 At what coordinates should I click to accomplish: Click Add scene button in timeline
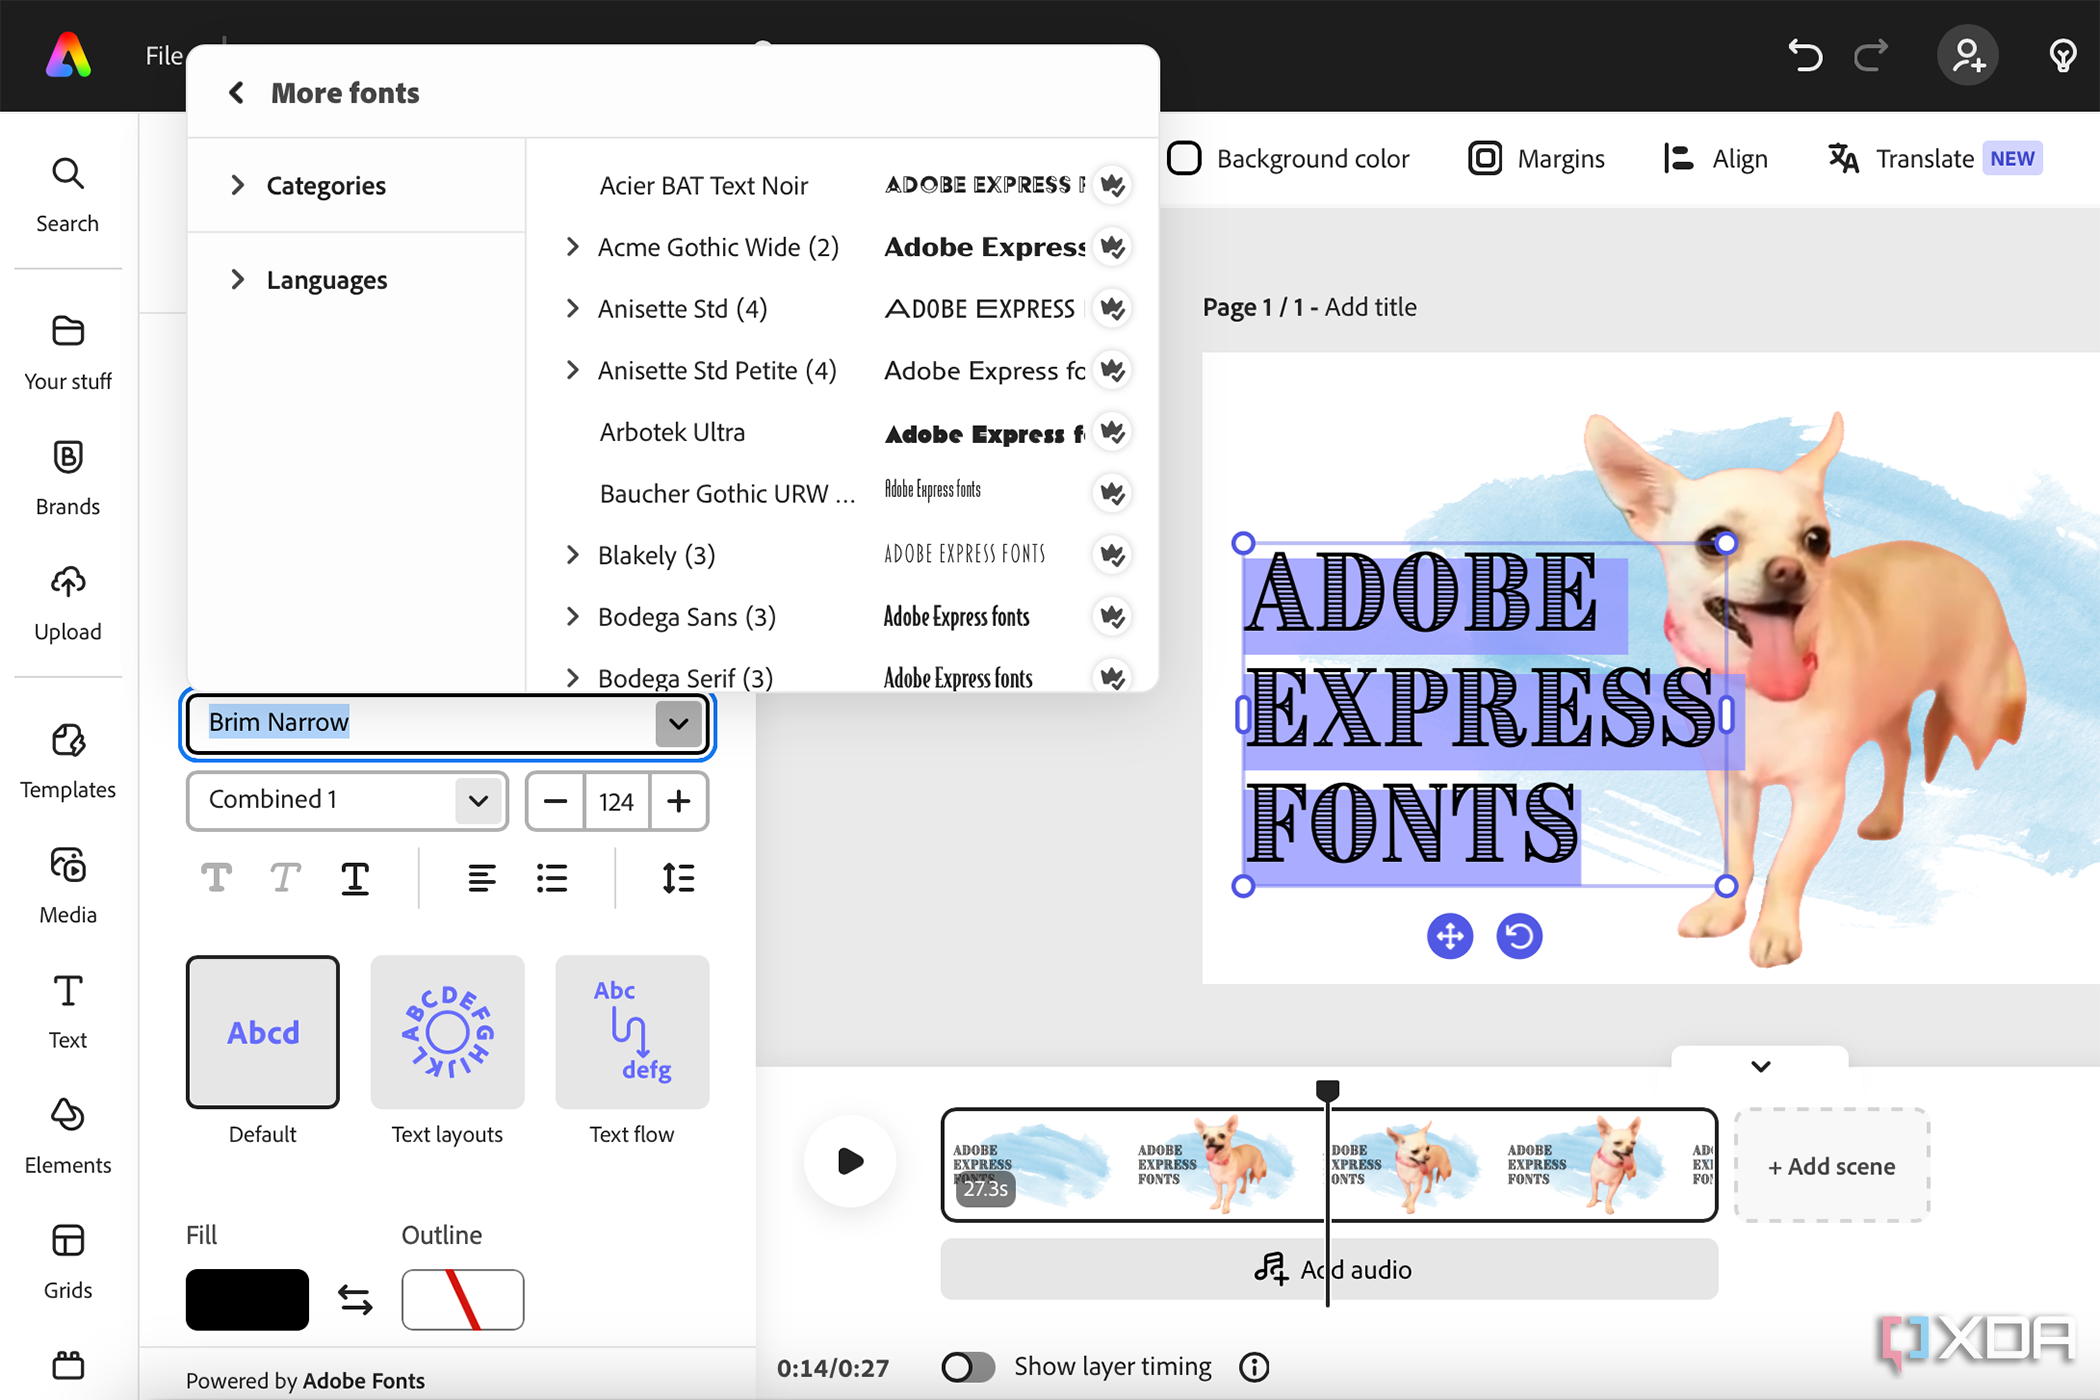click(1831, 1164)
